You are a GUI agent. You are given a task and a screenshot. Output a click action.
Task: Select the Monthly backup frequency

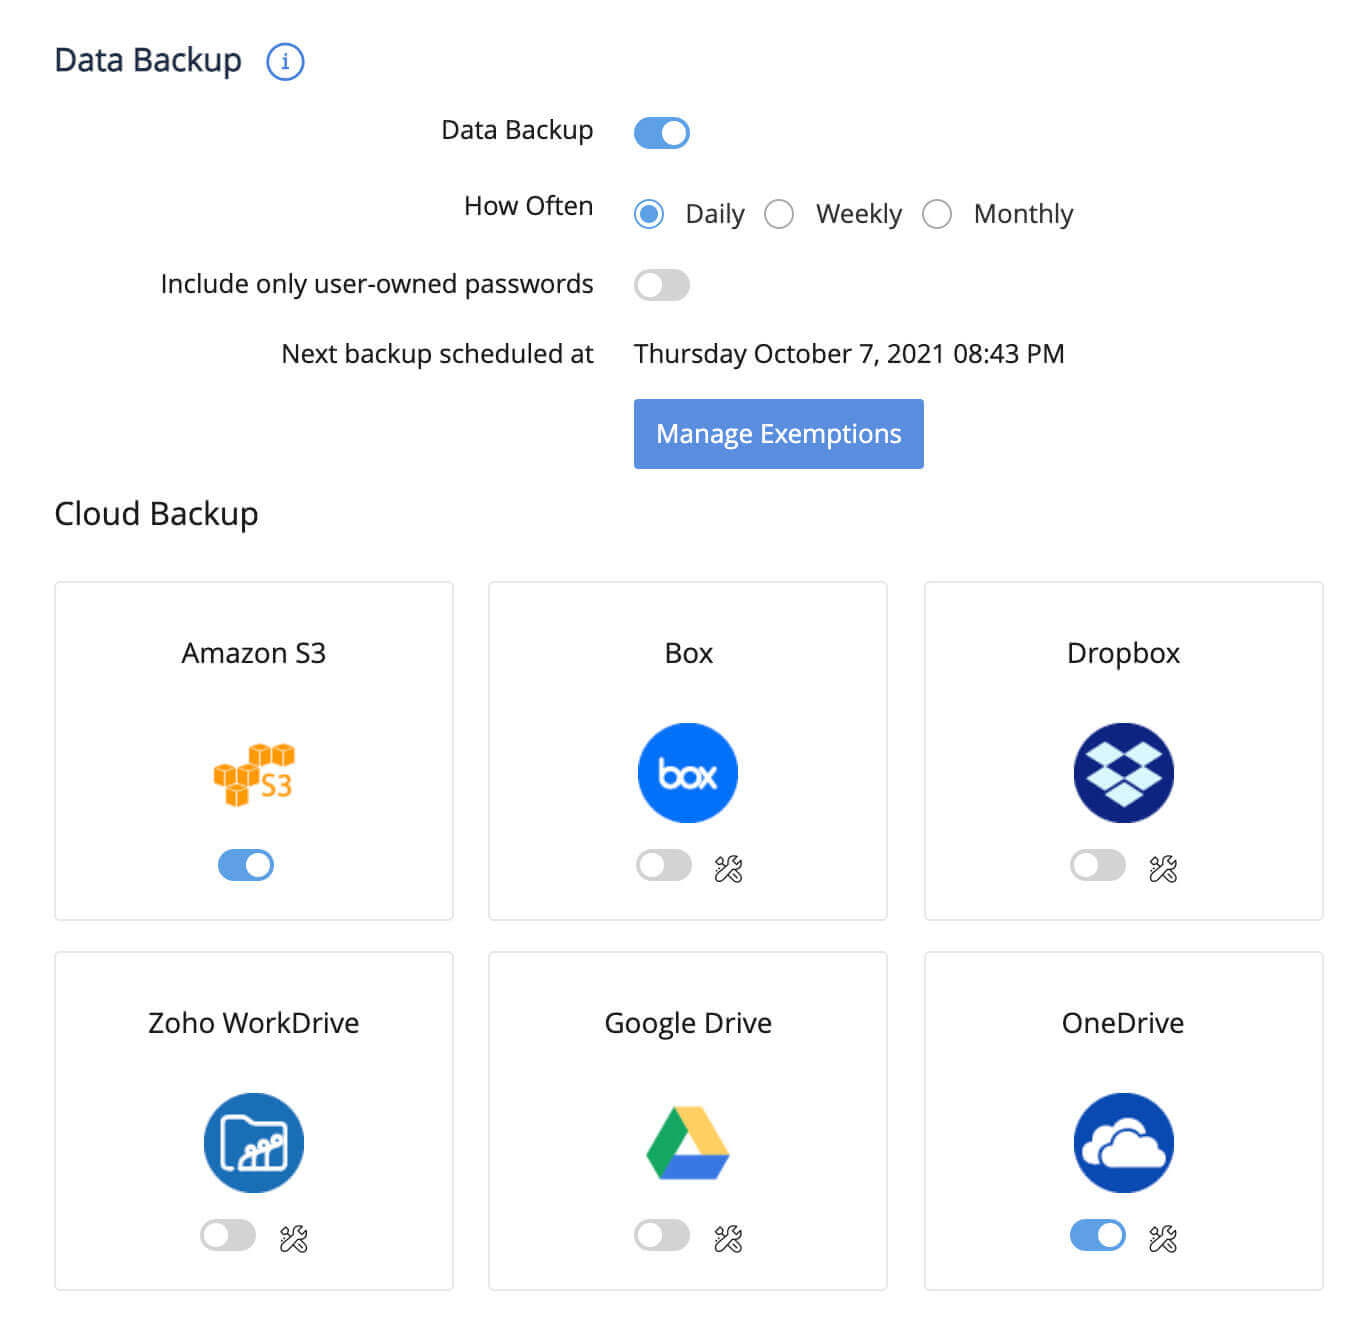pyautogui.click(x=937, y=213)
